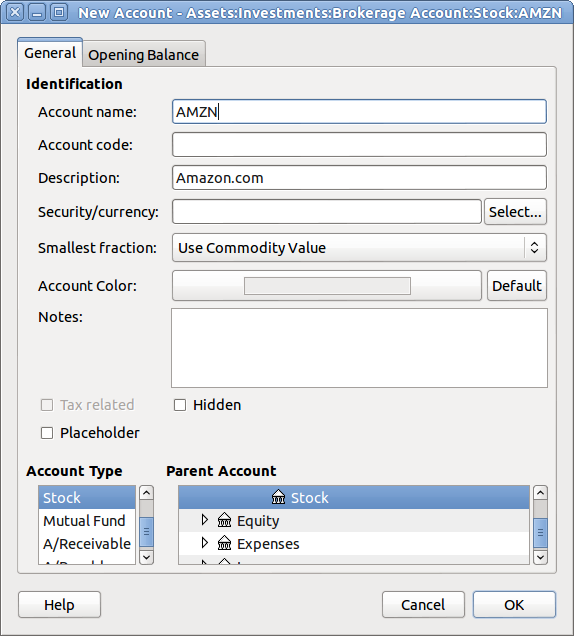Open the security Select... dialog button

click(x=515, y=211)
